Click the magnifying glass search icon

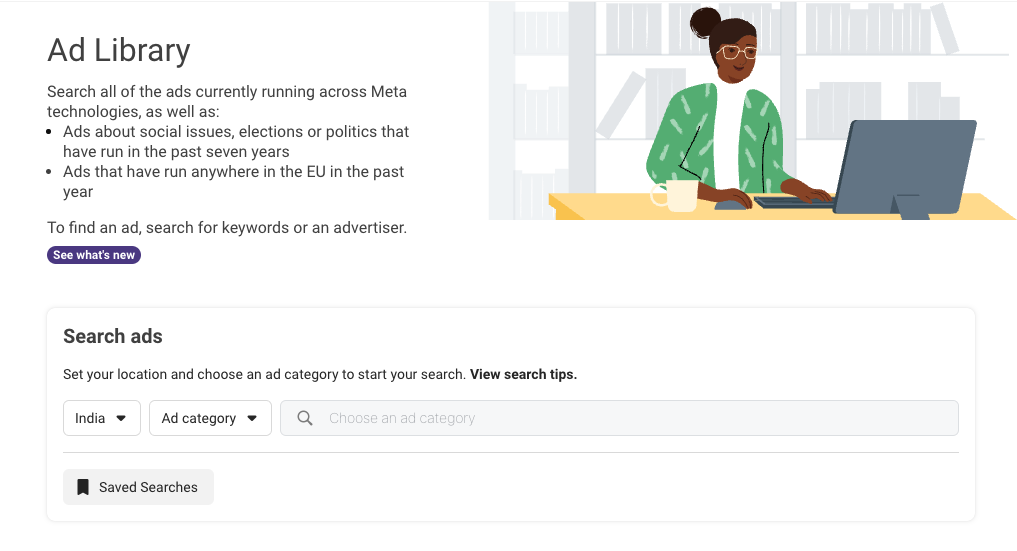tap(305, 418)
